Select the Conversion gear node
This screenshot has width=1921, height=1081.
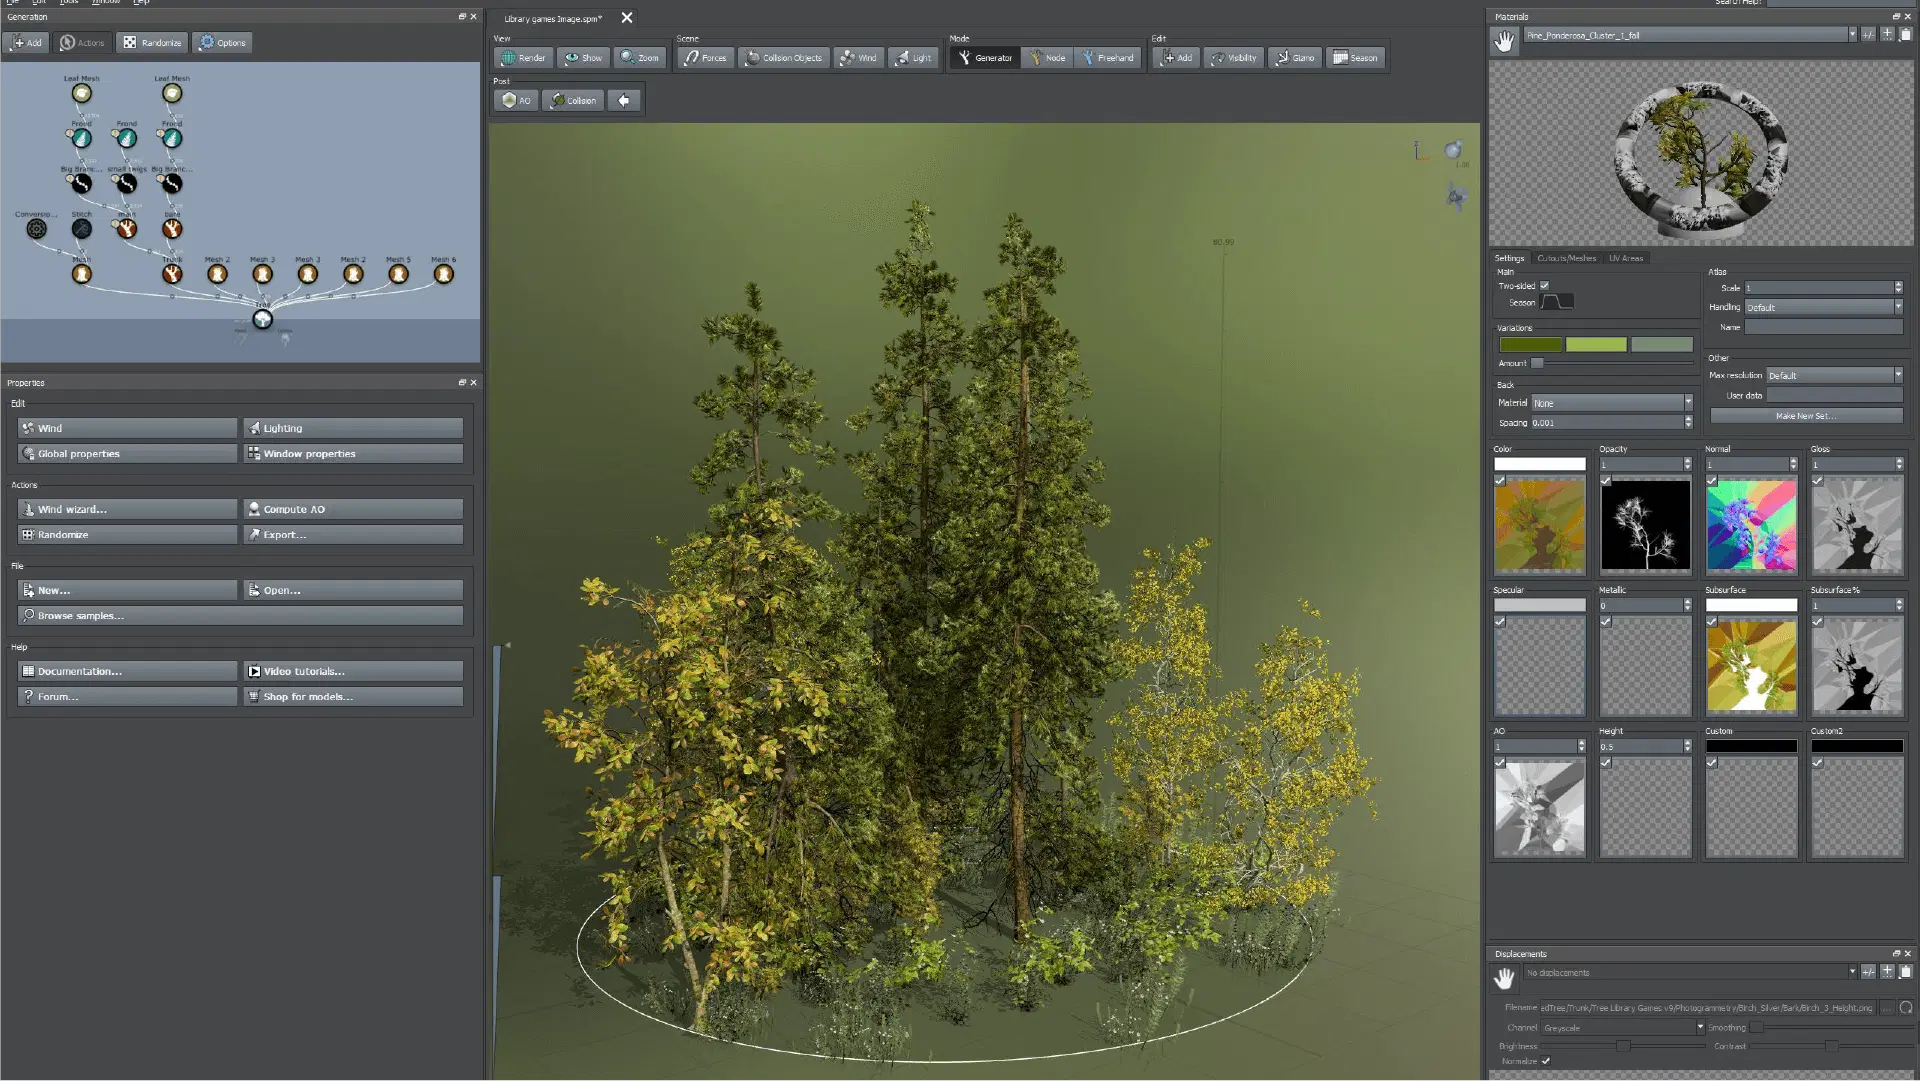tap(36, 228)
